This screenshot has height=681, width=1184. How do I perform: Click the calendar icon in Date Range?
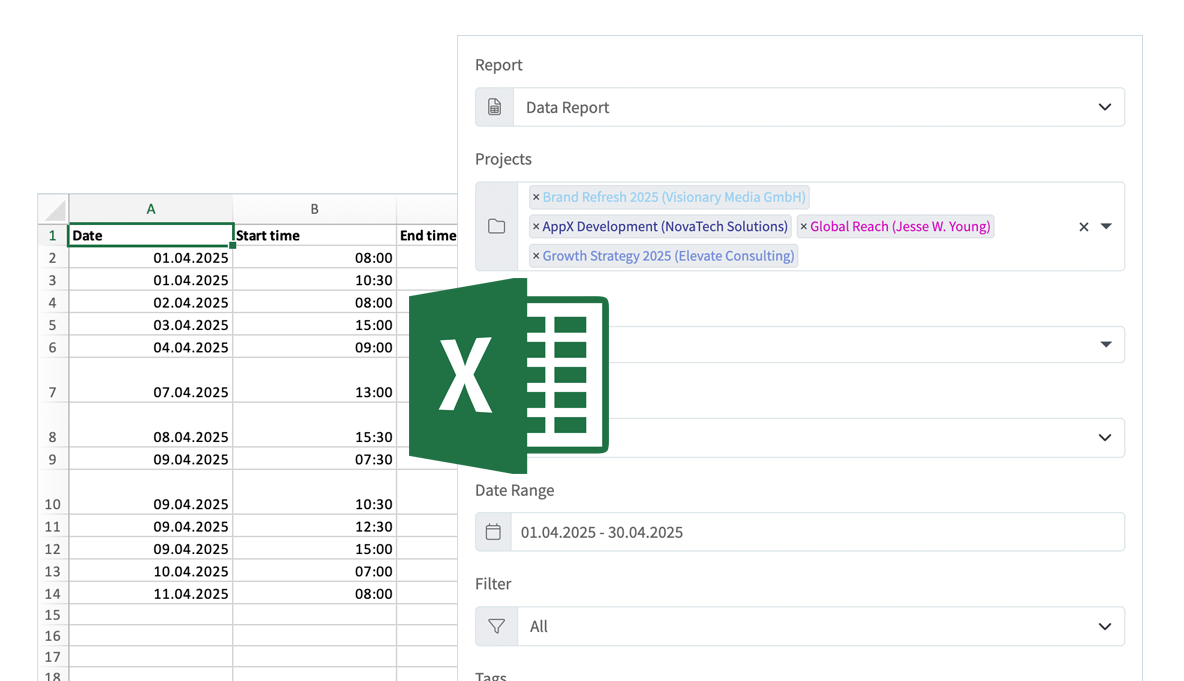coord(494,531)
